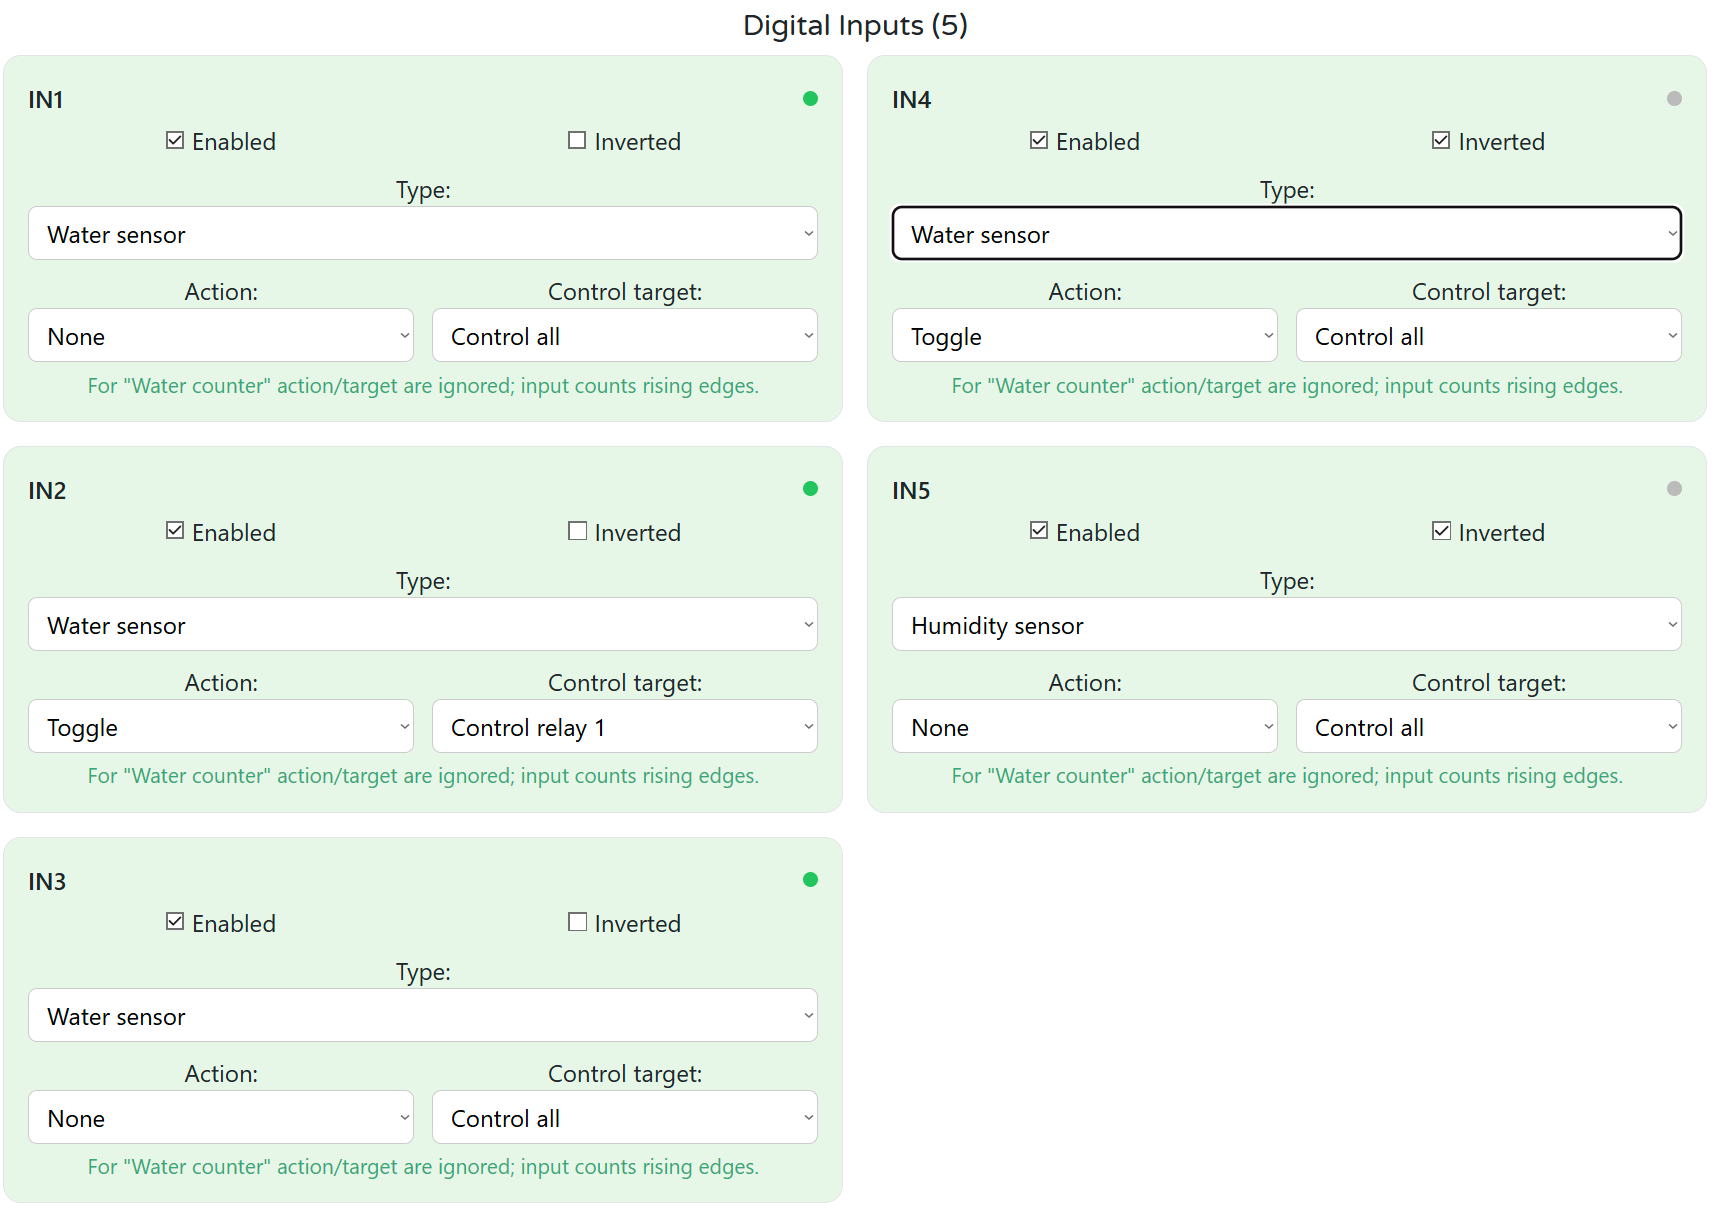
Task: Click the focused Water sensor dropdown on IN4
Action: 1286,233
